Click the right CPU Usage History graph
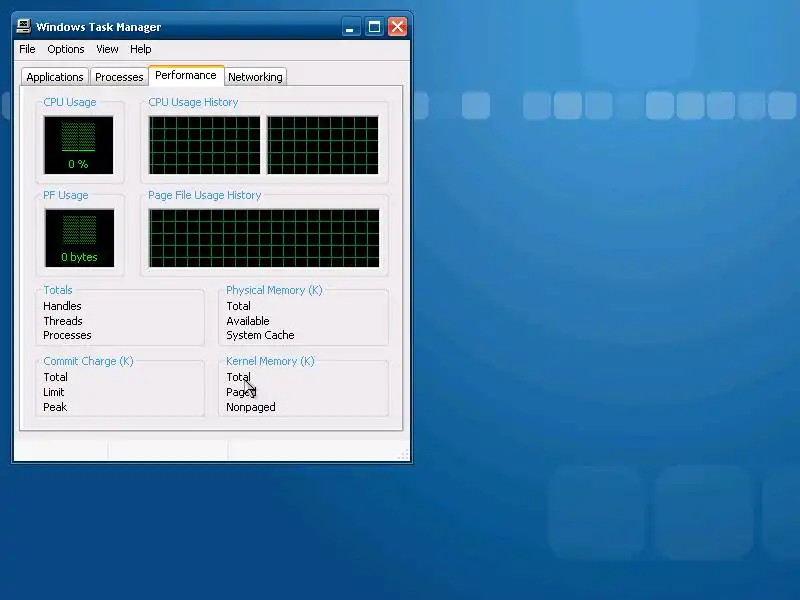The height and width of the screenshot is (600, 800). (x=323, y=145)
